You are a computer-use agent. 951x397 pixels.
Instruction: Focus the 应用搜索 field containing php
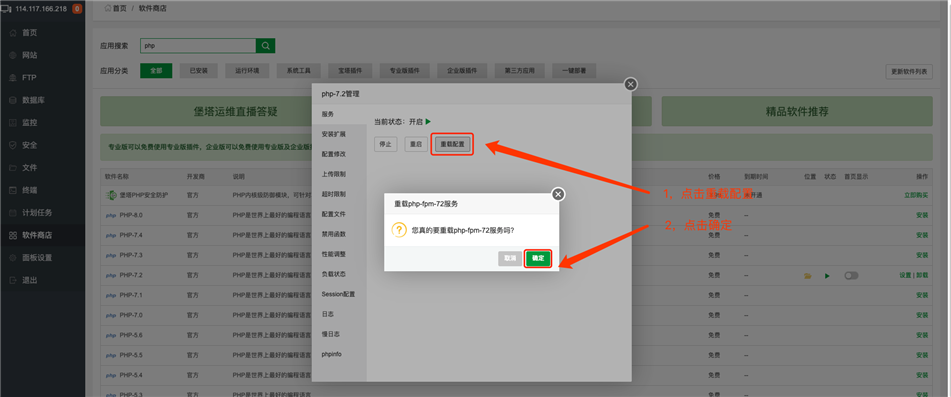pyautogui.click(x=198, y=45)
